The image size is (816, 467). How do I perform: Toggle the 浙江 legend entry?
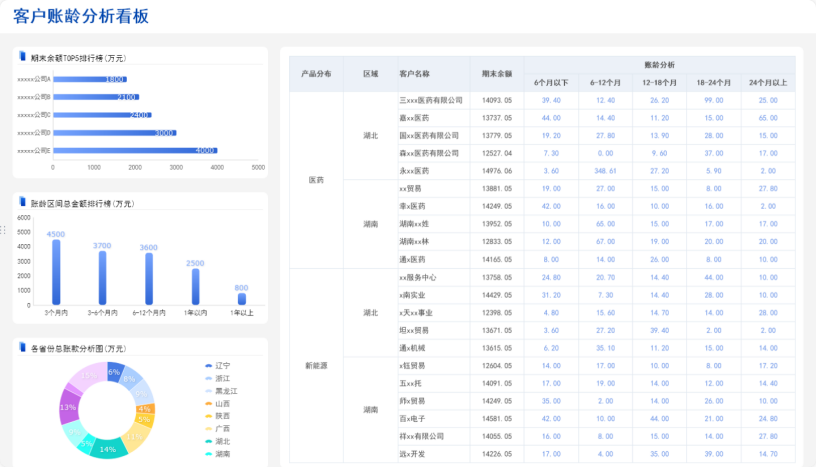pyautogui.click(x=221, y=379)
